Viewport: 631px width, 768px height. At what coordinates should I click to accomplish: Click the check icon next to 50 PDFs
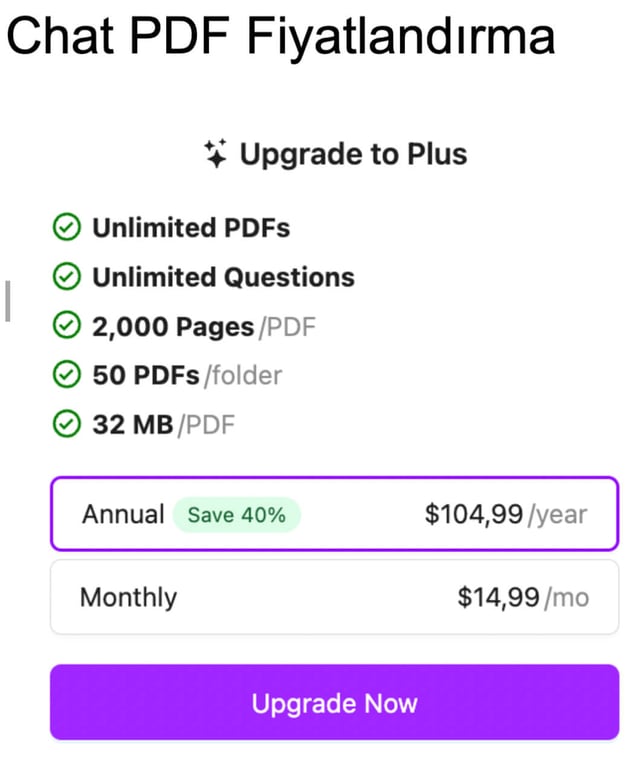[x=66, y=375]
